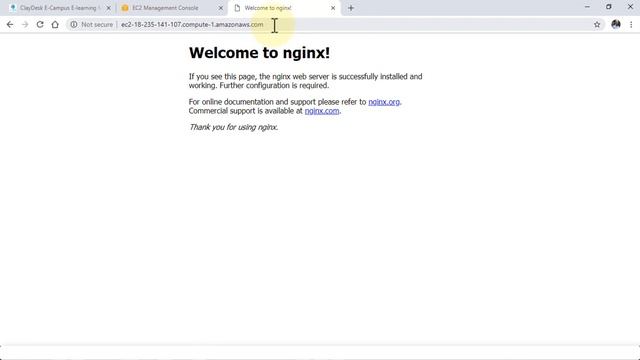This screenshot has width=640, height=360.
Task: Restore down the browser window
Action: pyautogui.click(x=609, y=7)
